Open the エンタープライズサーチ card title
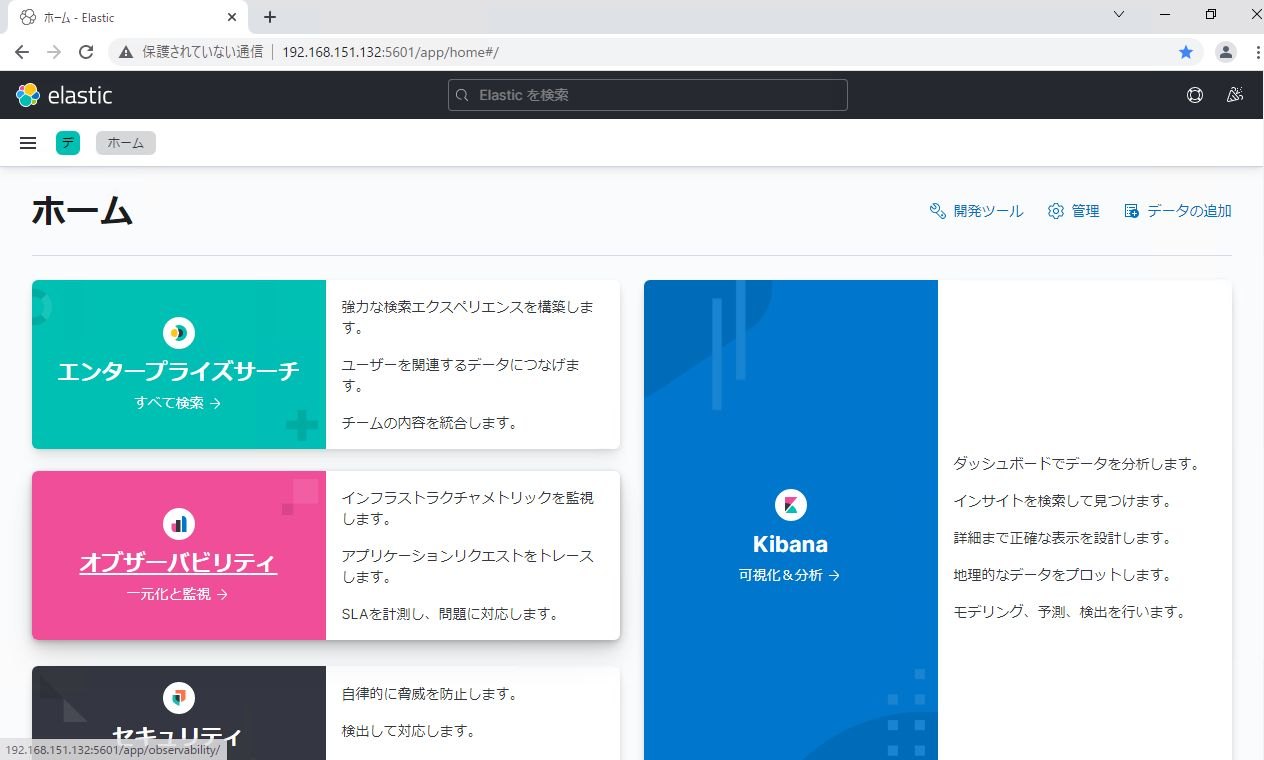The height and width of the screenshot is (760, 1264). coord(178,371)
